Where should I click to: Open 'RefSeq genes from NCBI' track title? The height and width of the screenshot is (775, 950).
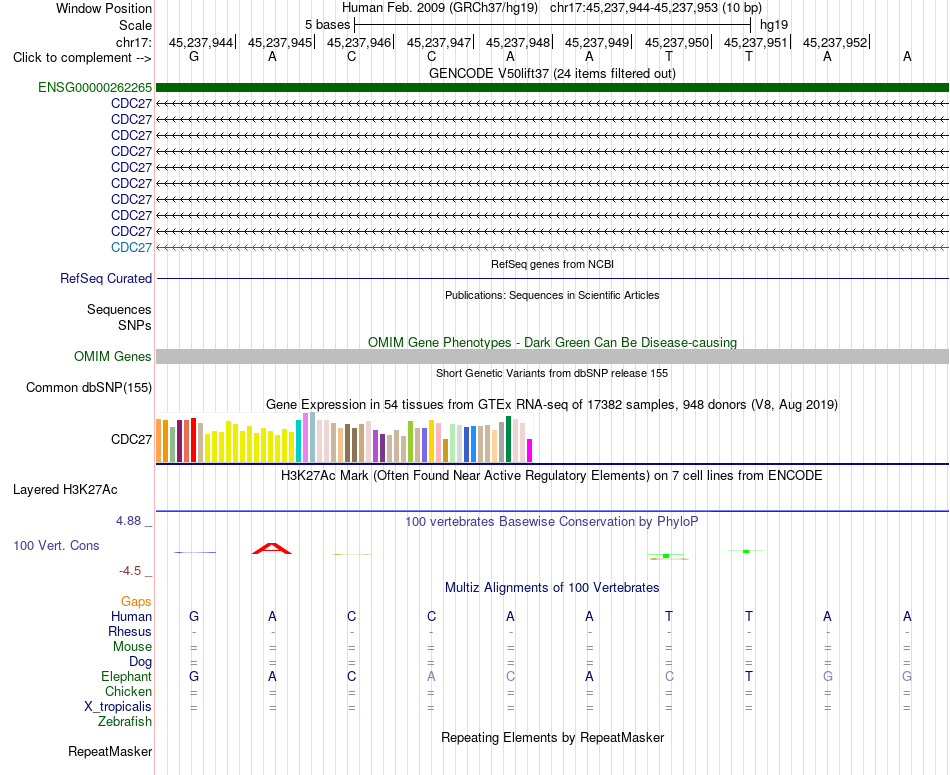pyautogui.click(x=552, y=264)
